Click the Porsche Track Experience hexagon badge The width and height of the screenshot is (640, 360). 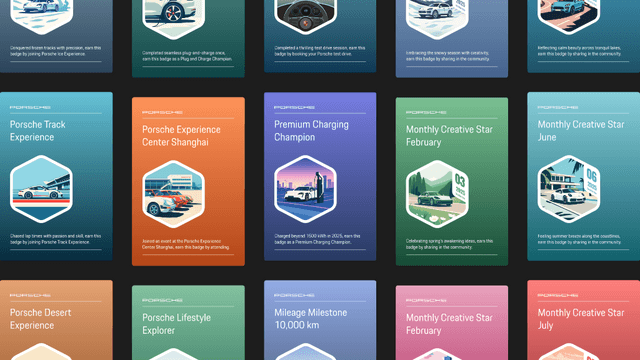point(41,189)
